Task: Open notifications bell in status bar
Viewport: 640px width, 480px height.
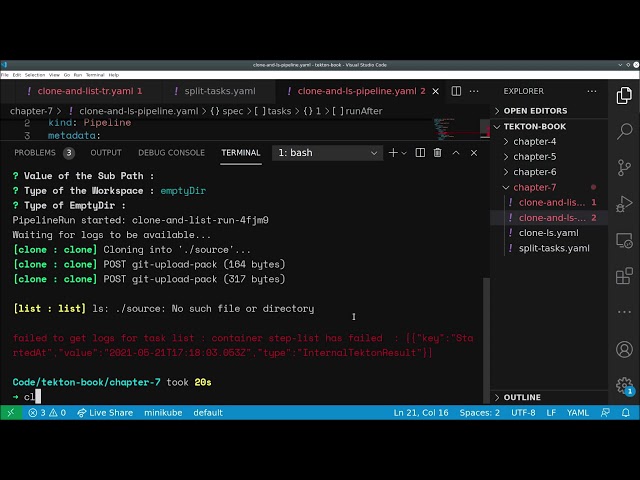Action: pyautogui.click(x=625, y=413)
